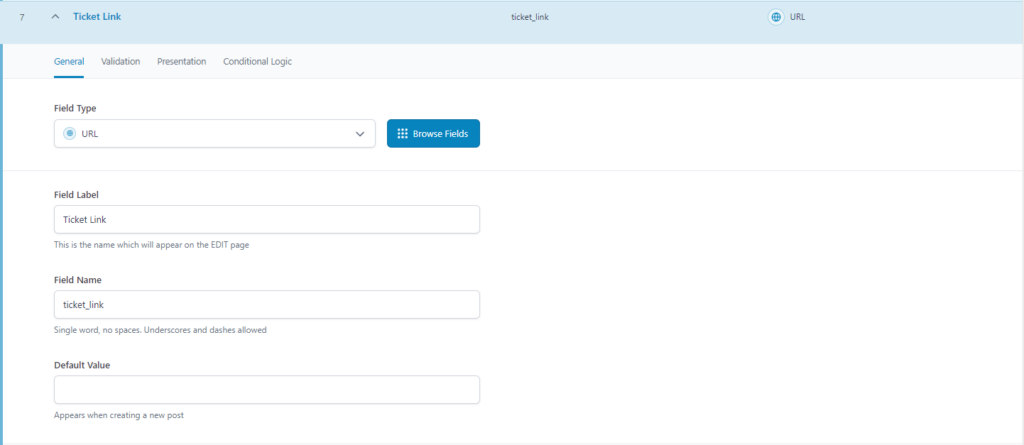Click the Browse Fields button
The image size is (1024, 445).
[433, 133]
